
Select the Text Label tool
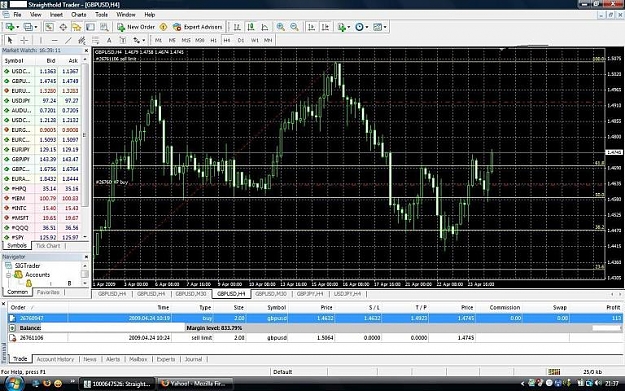click(x=123, y=40)
